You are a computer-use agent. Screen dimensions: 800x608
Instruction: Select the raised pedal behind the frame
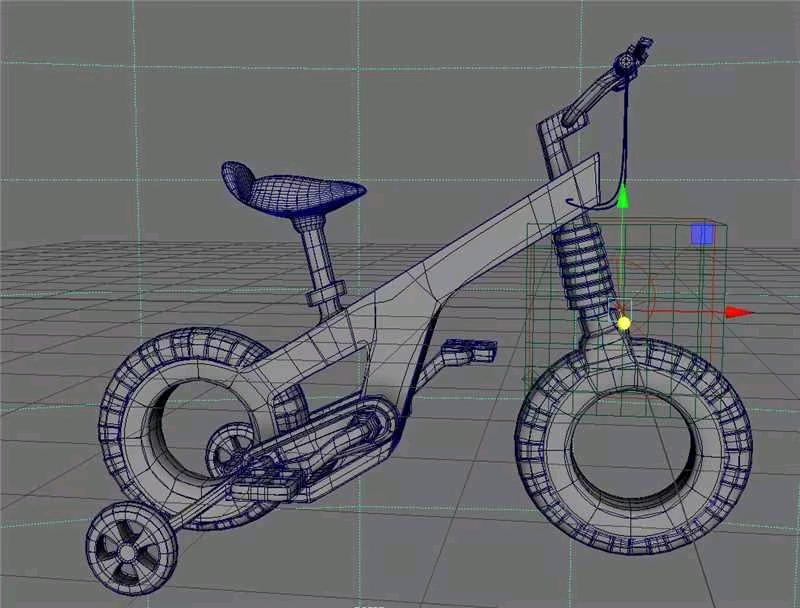(x=469, y=351)
